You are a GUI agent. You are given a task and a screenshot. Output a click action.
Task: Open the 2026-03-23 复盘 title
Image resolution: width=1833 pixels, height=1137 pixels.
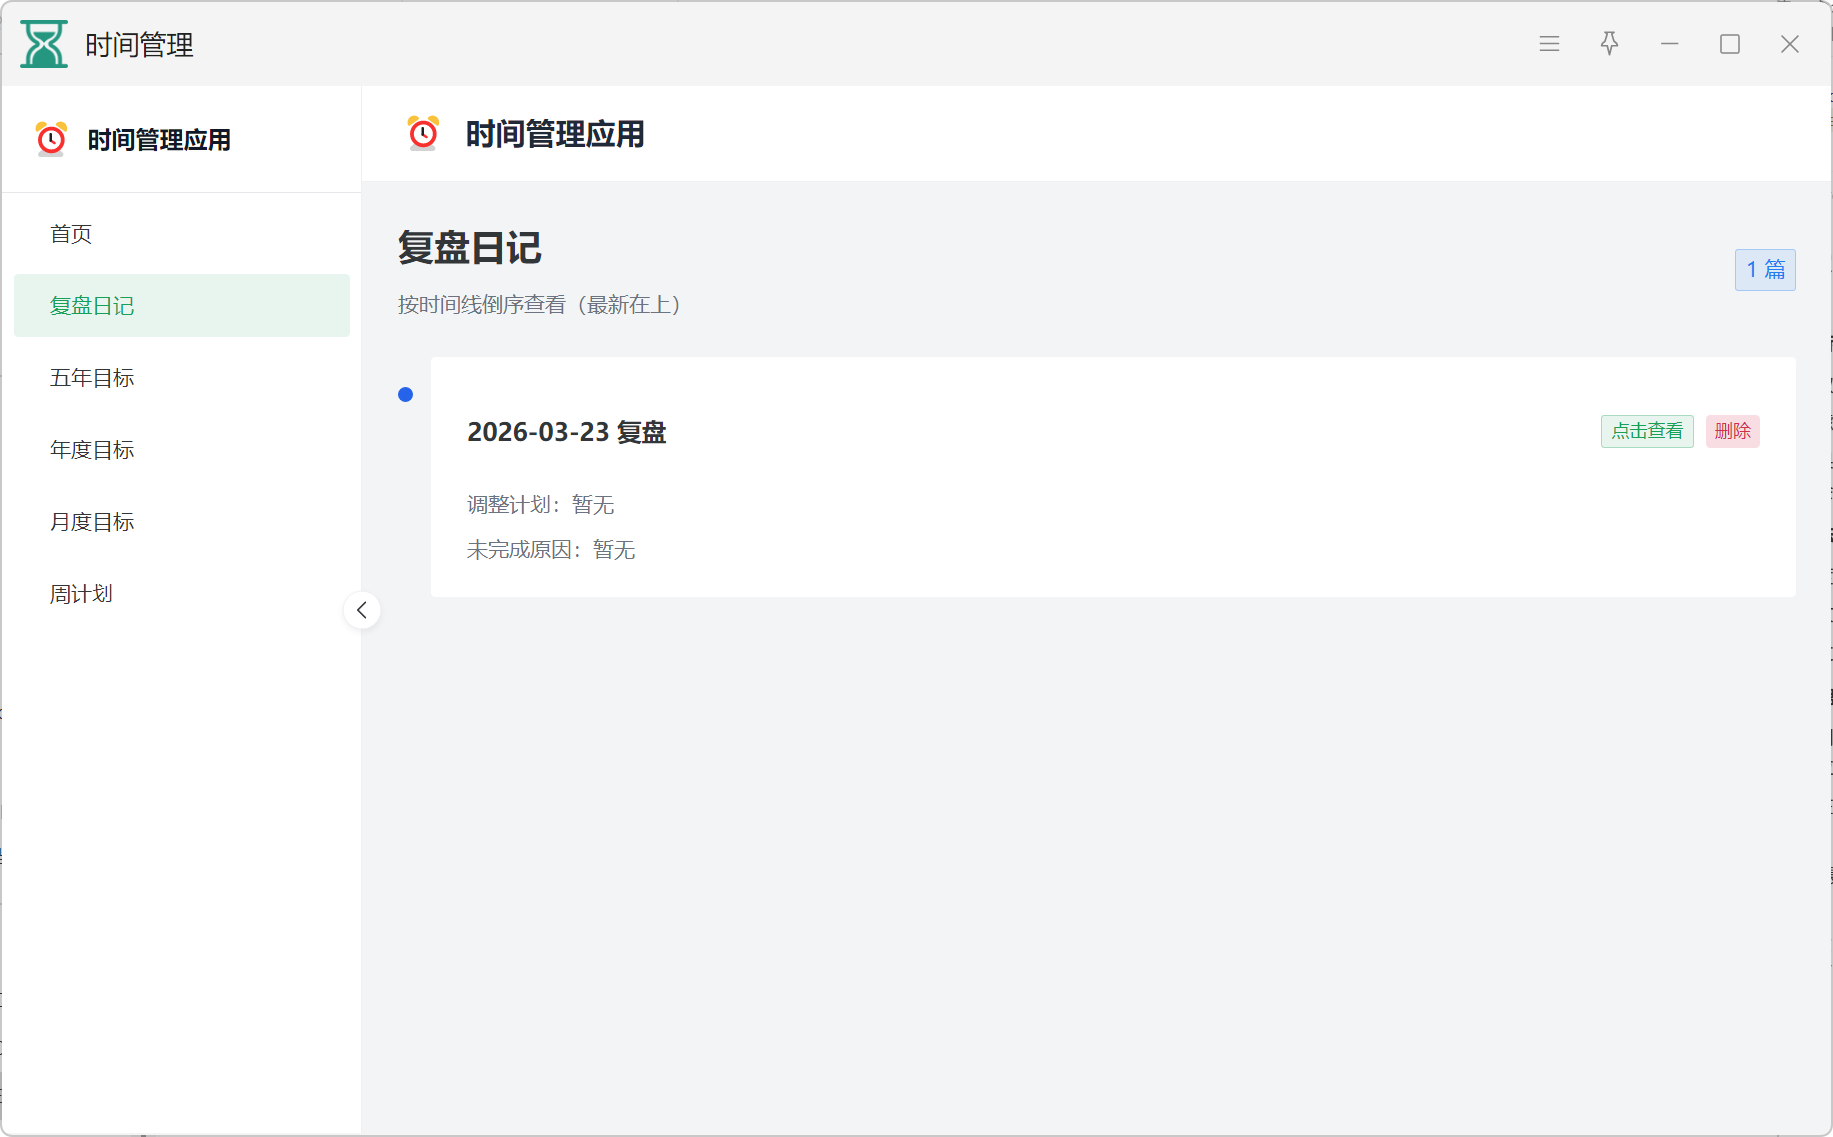tap(567, 432)
